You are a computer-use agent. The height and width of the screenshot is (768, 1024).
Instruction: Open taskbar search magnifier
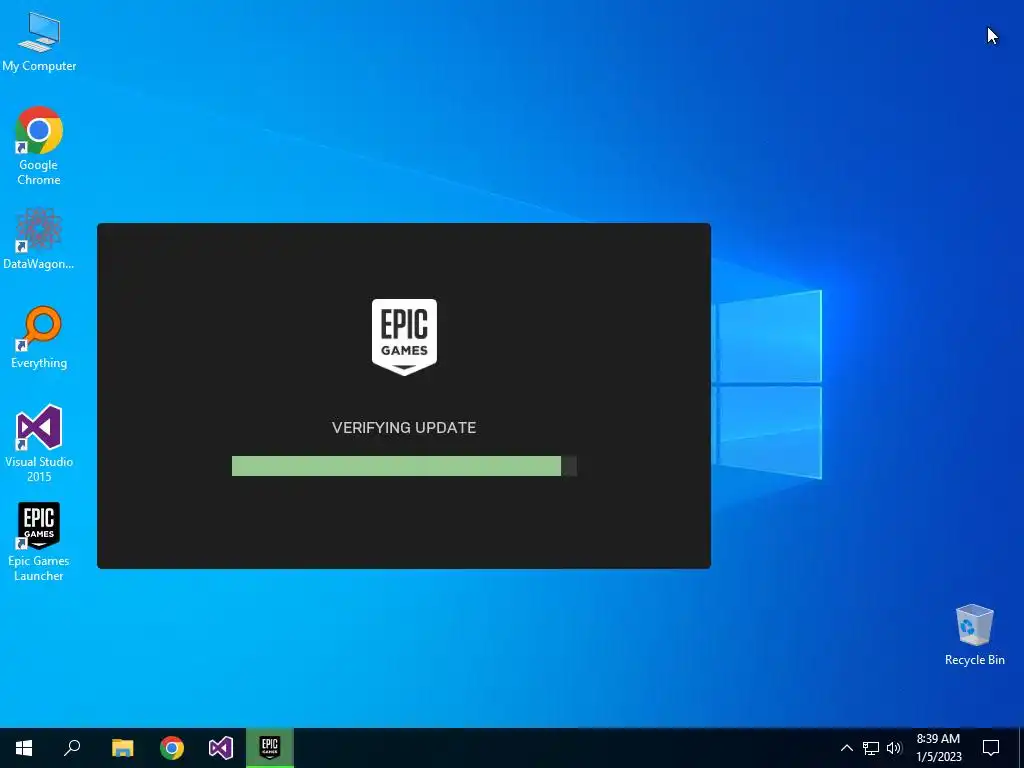tap(72, 748)
